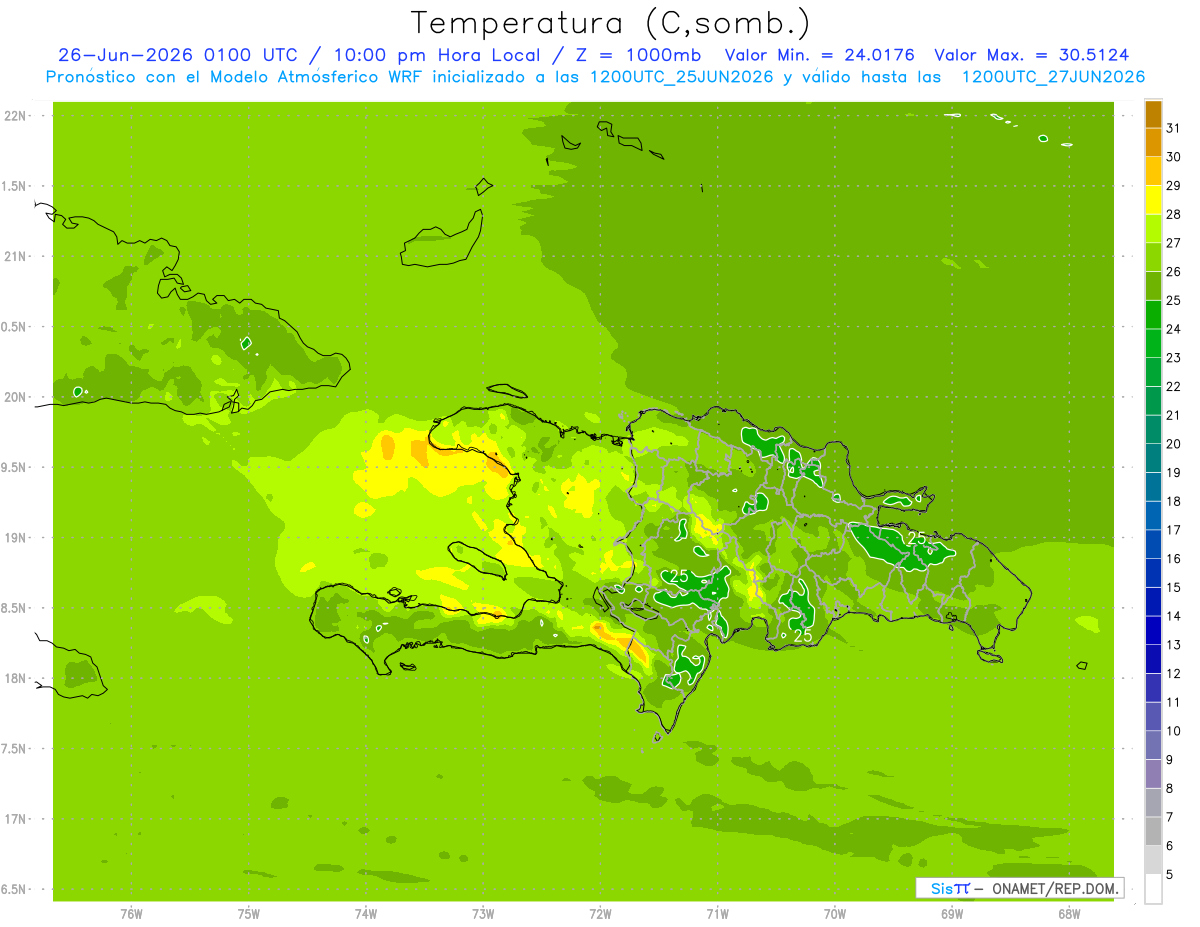The image size is (1200, 927).
Task: Click the '72W' longitude axis label
Action: click(600, 914)
